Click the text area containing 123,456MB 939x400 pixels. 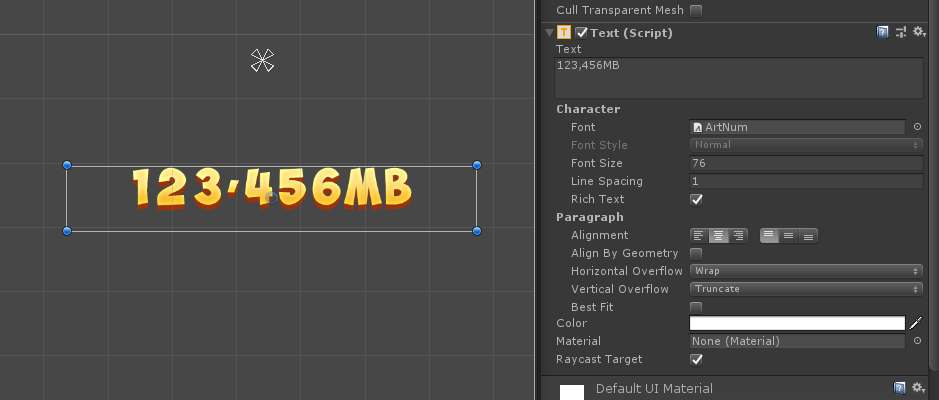click(x=739, y=78)
